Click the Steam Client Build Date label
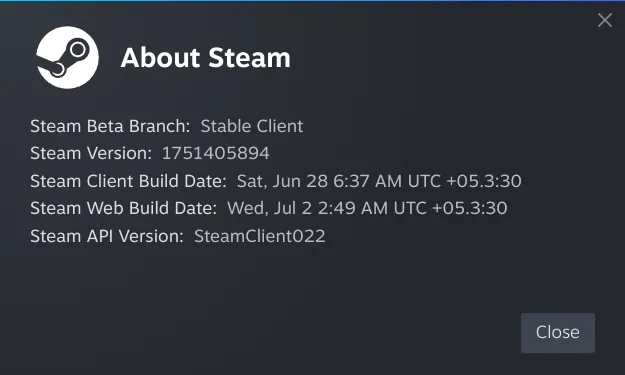625x375 pixels. [128, 181]
